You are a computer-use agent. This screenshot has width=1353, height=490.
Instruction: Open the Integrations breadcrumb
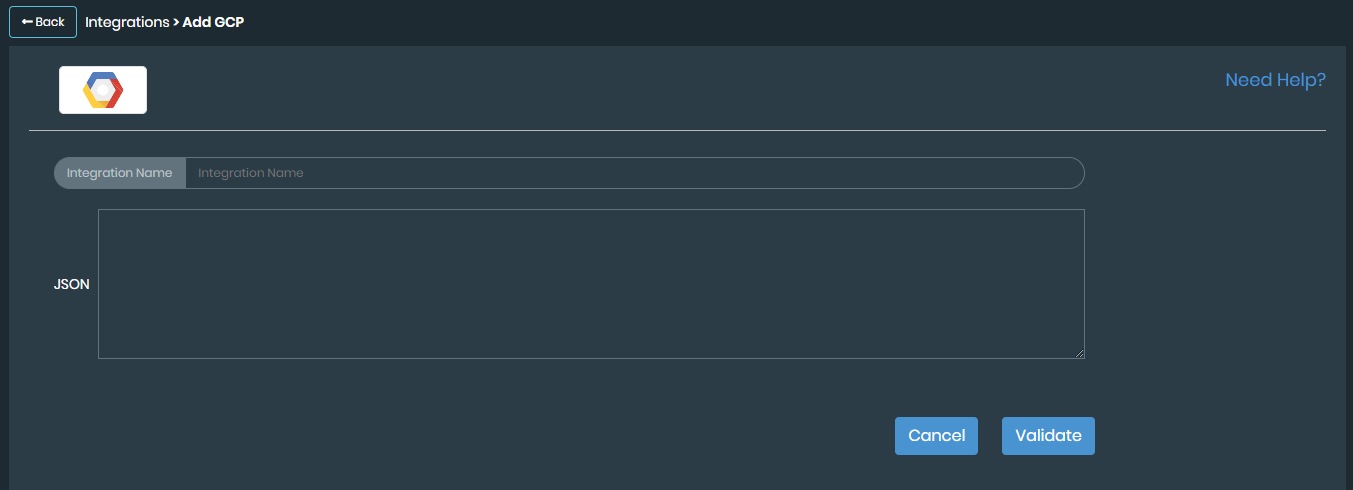click(x=127, y=22)
